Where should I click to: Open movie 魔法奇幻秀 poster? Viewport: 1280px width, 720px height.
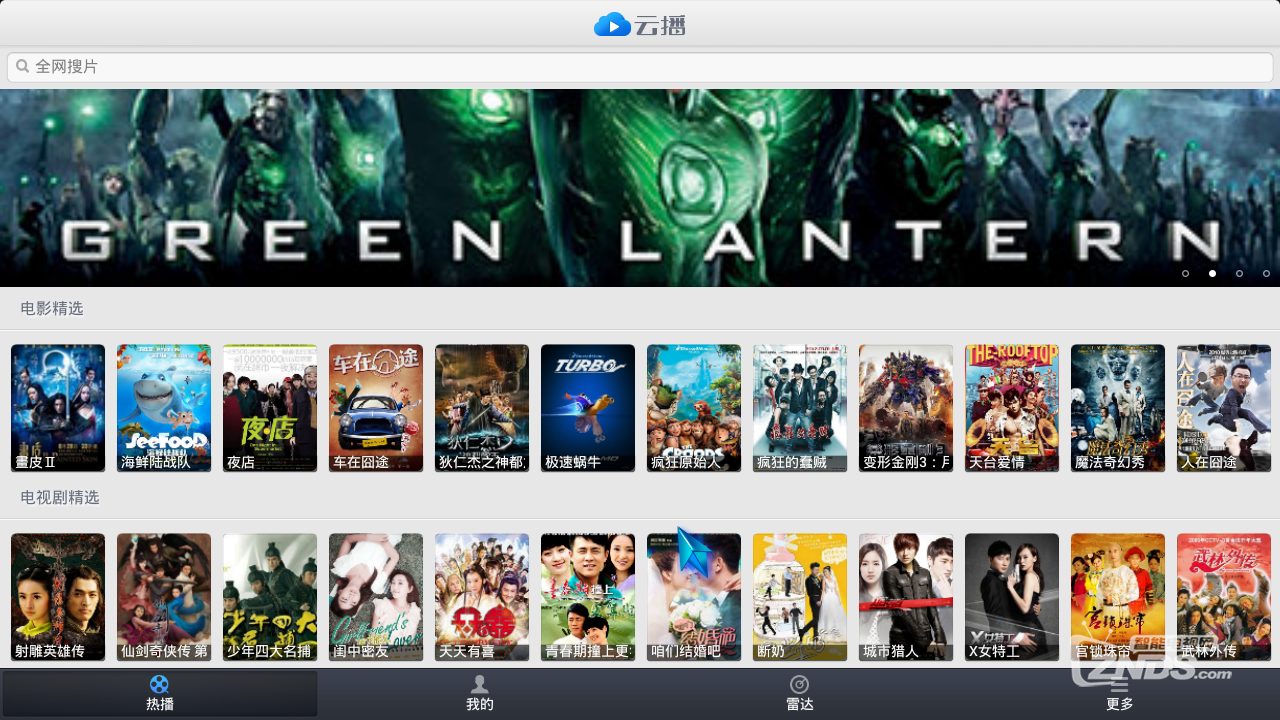click(1118, 408)
